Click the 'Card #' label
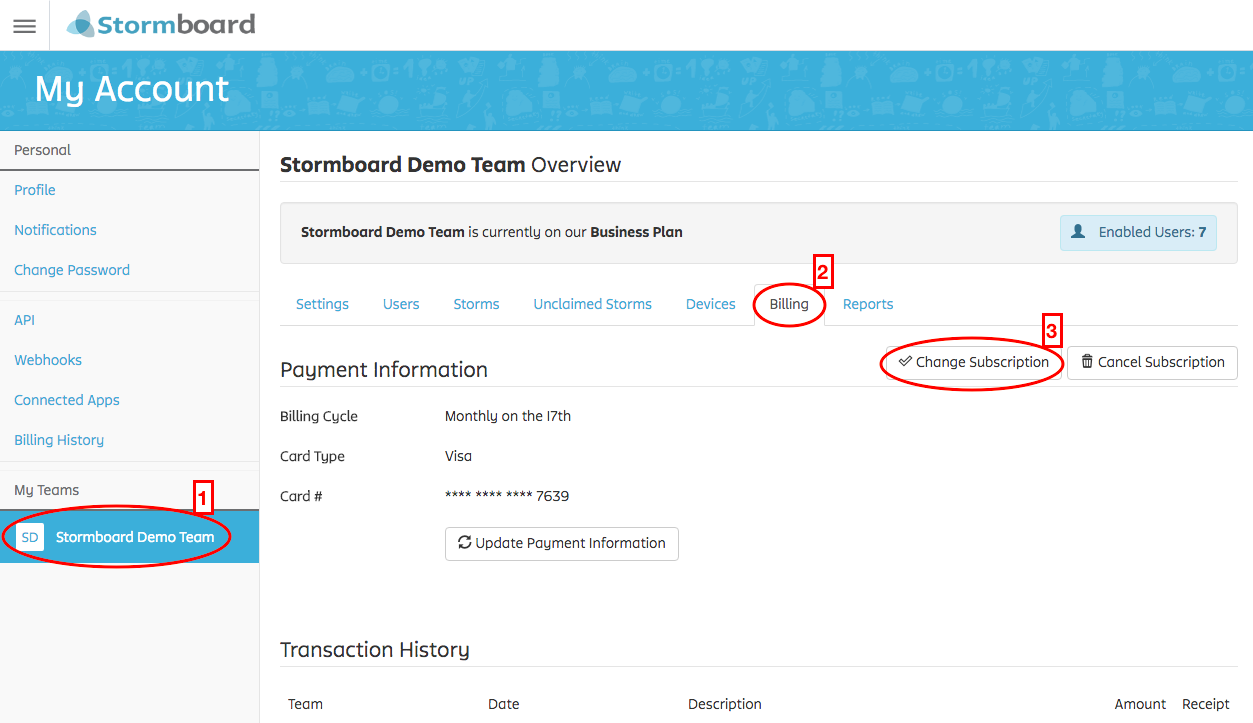Viewport: 1253px width, 723px height. click(x=301, y=496)
